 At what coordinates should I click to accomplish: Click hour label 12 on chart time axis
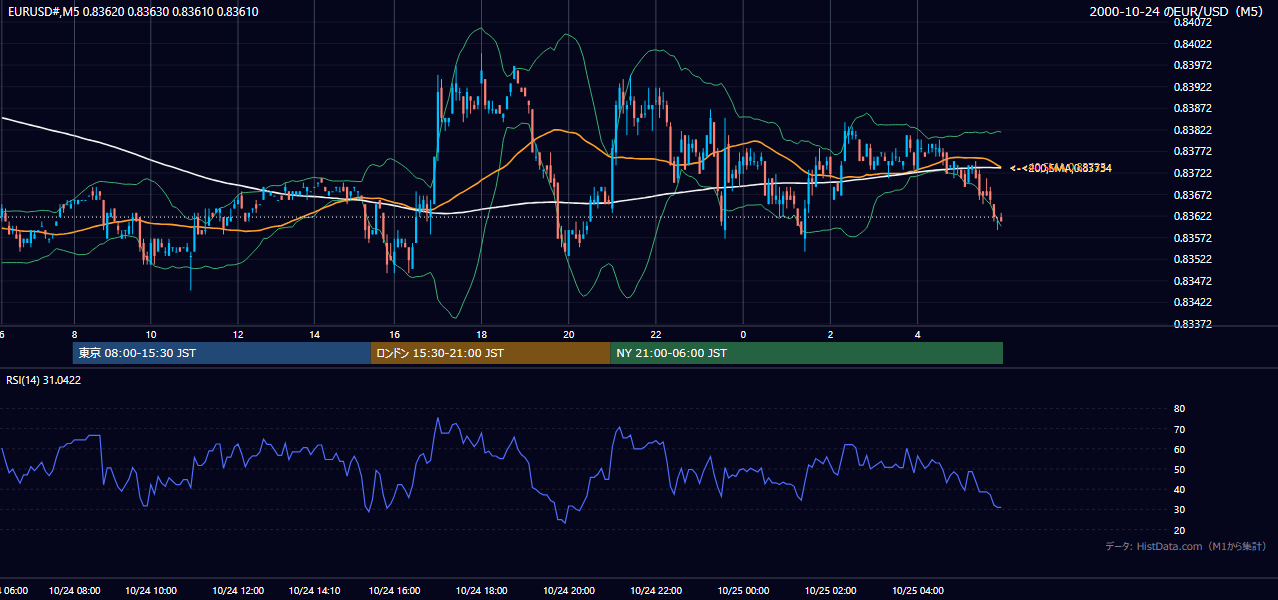click(238, 334)
